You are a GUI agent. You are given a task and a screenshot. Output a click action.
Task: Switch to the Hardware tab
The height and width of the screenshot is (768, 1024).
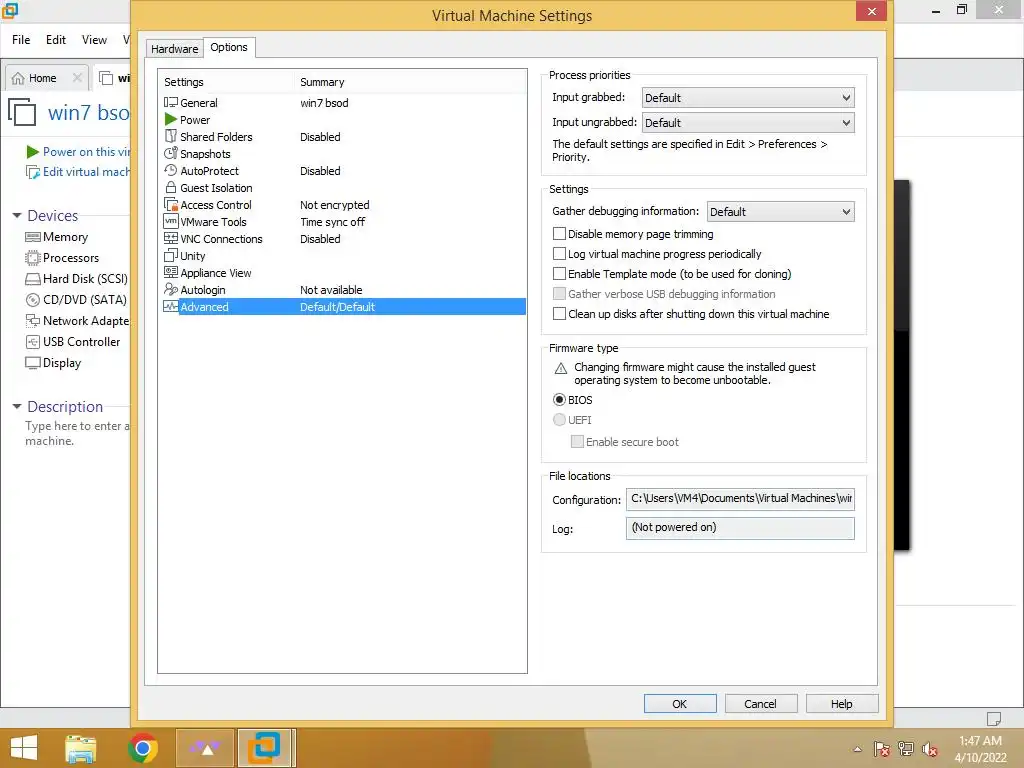(174, 49)
